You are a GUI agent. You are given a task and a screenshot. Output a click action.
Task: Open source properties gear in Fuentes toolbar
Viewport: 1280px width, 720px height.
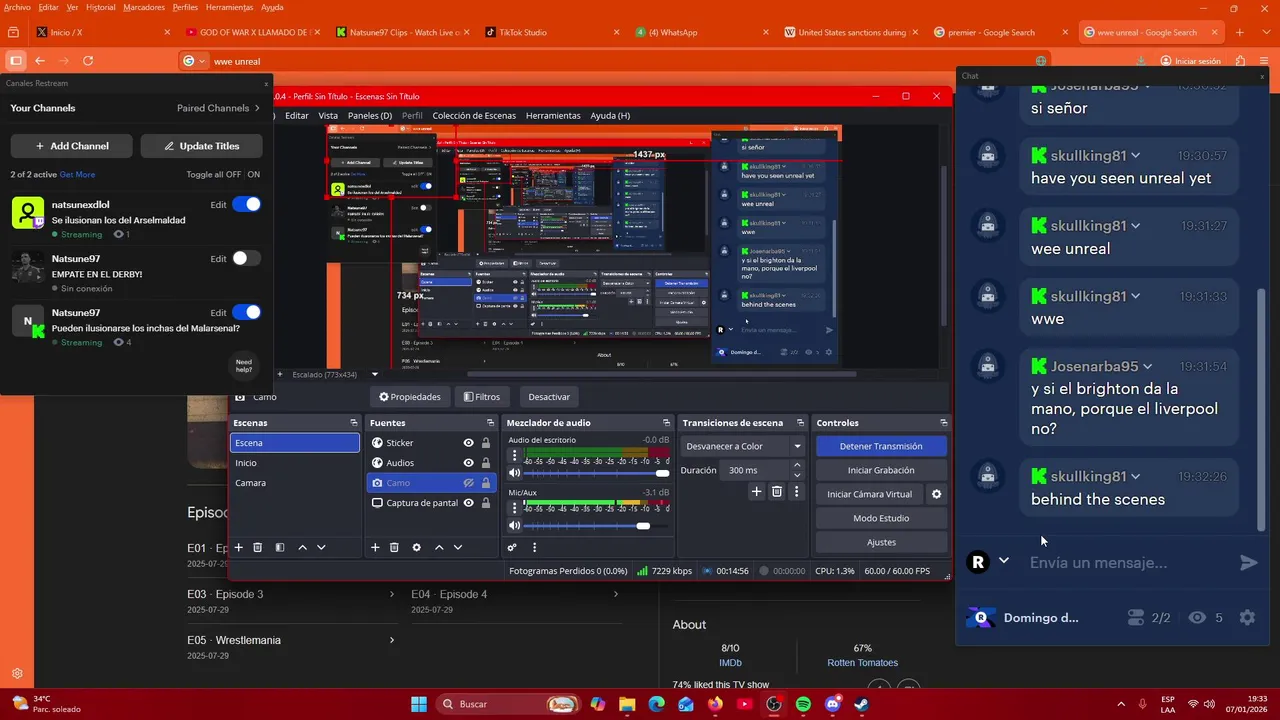coord(416,547)
